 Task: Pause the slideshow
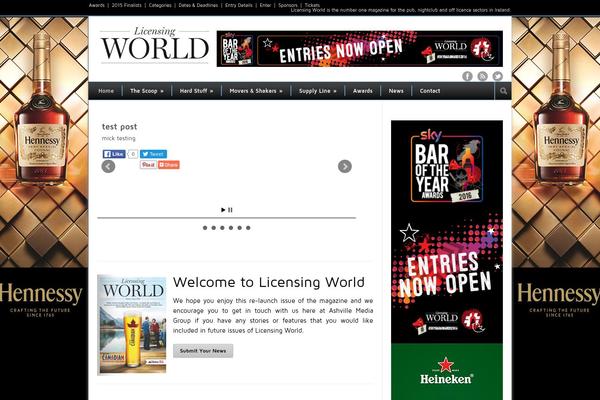230,210
